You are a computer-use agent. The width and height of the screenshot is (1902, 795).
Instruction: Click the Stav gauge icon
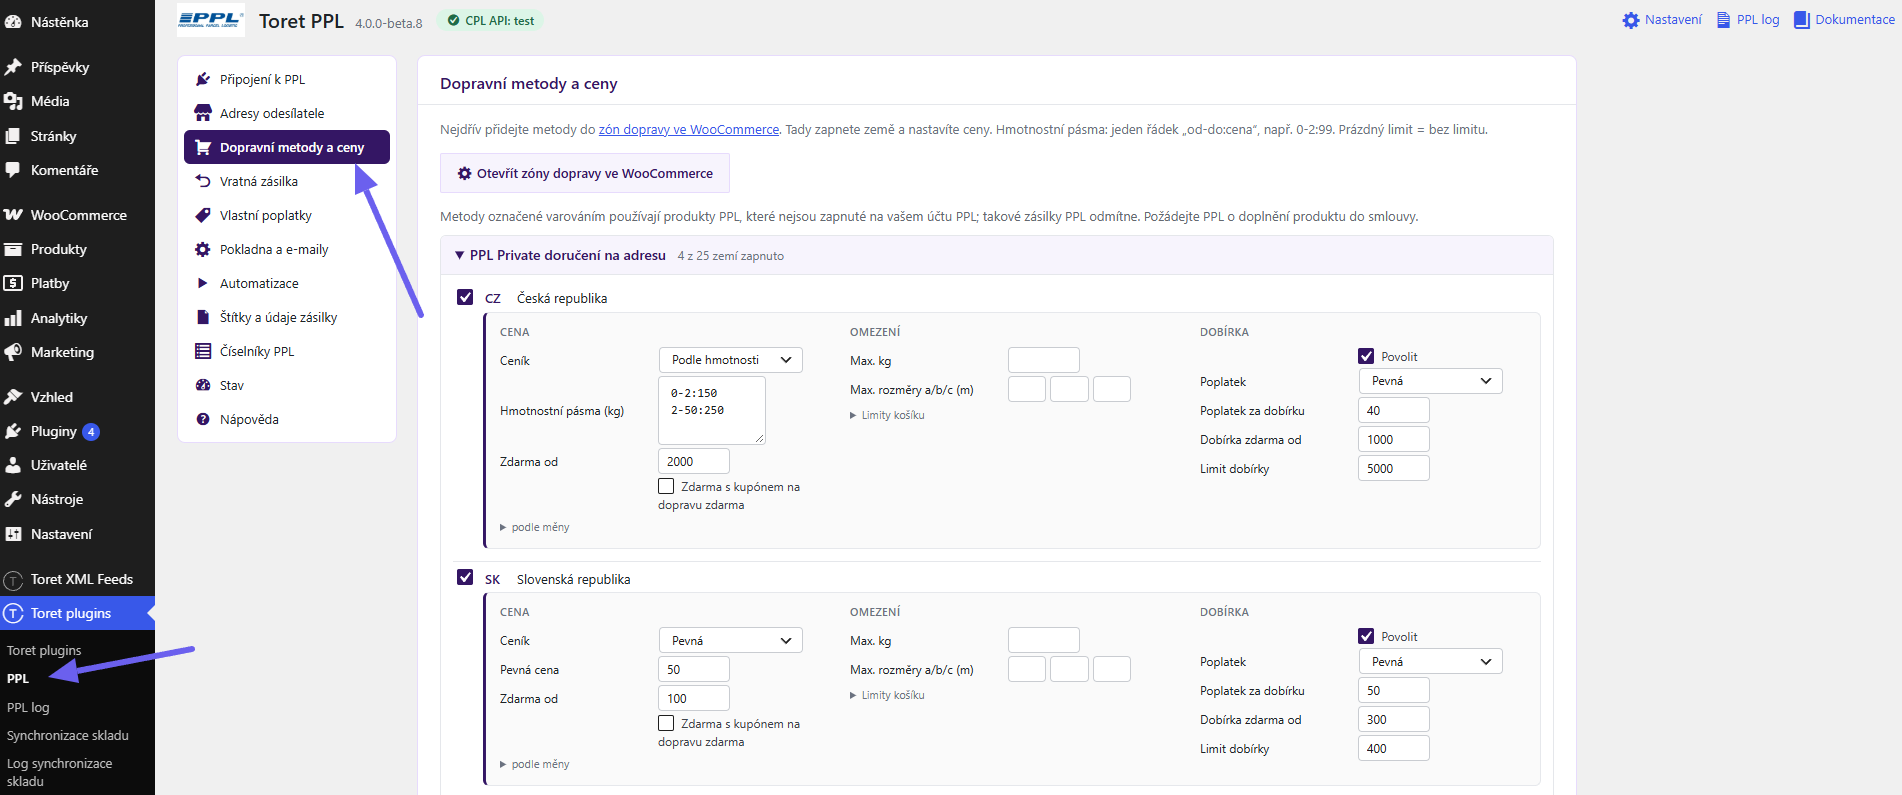pos(203,385)
